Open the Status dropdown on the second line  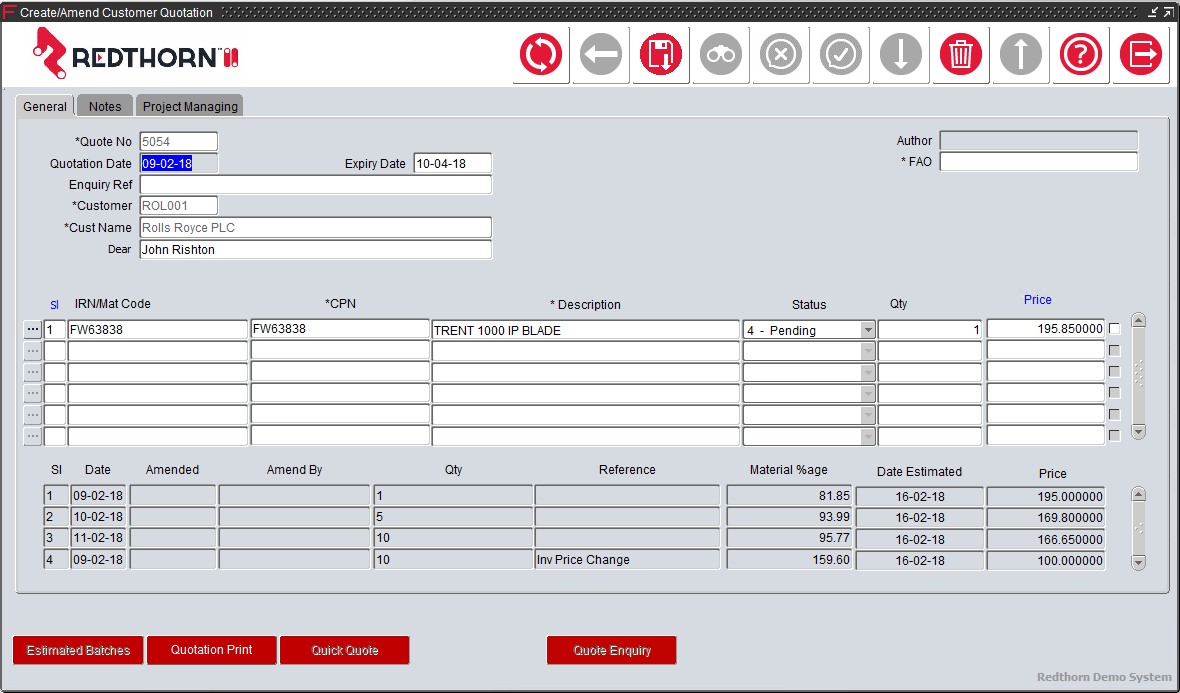point(866,349)
